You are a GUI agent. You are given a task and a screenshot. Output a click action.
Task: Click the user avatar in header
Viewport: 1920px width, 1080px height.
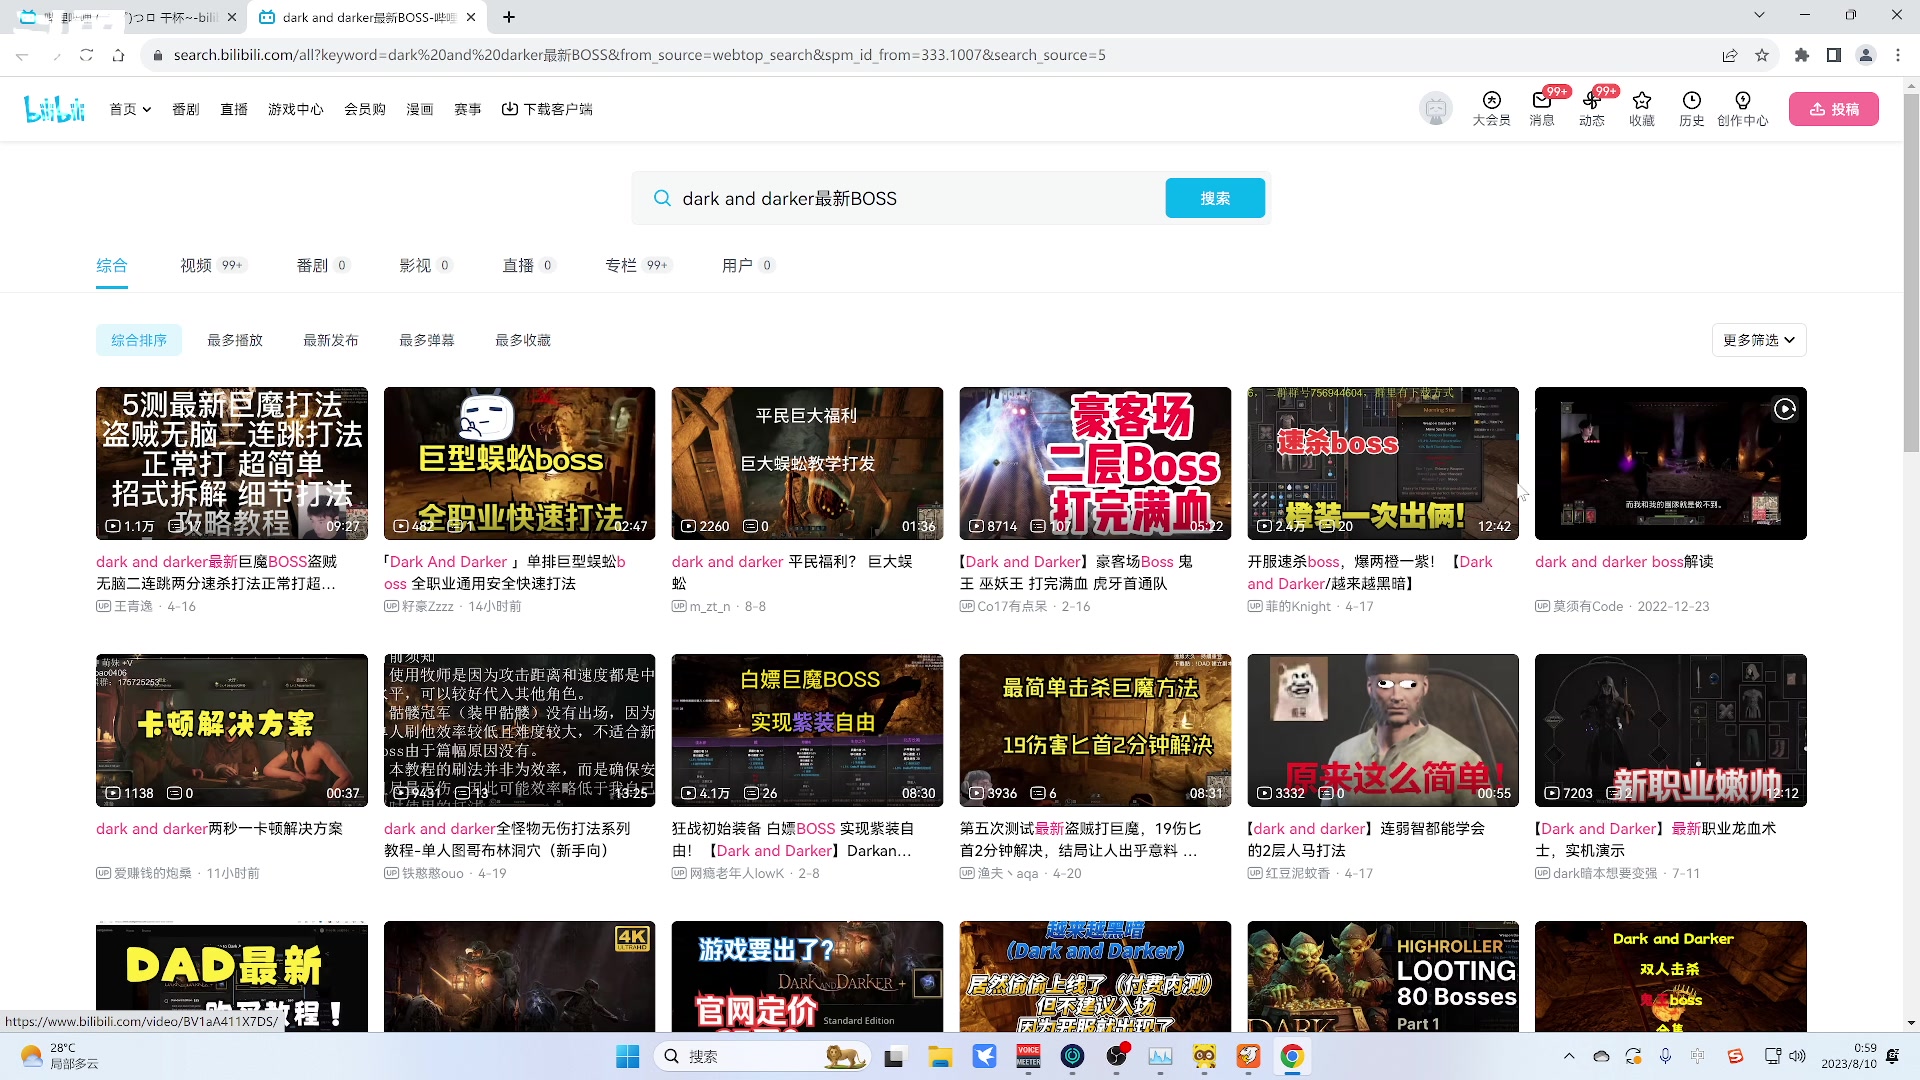pyautogui.click(x=1436, y=108)
